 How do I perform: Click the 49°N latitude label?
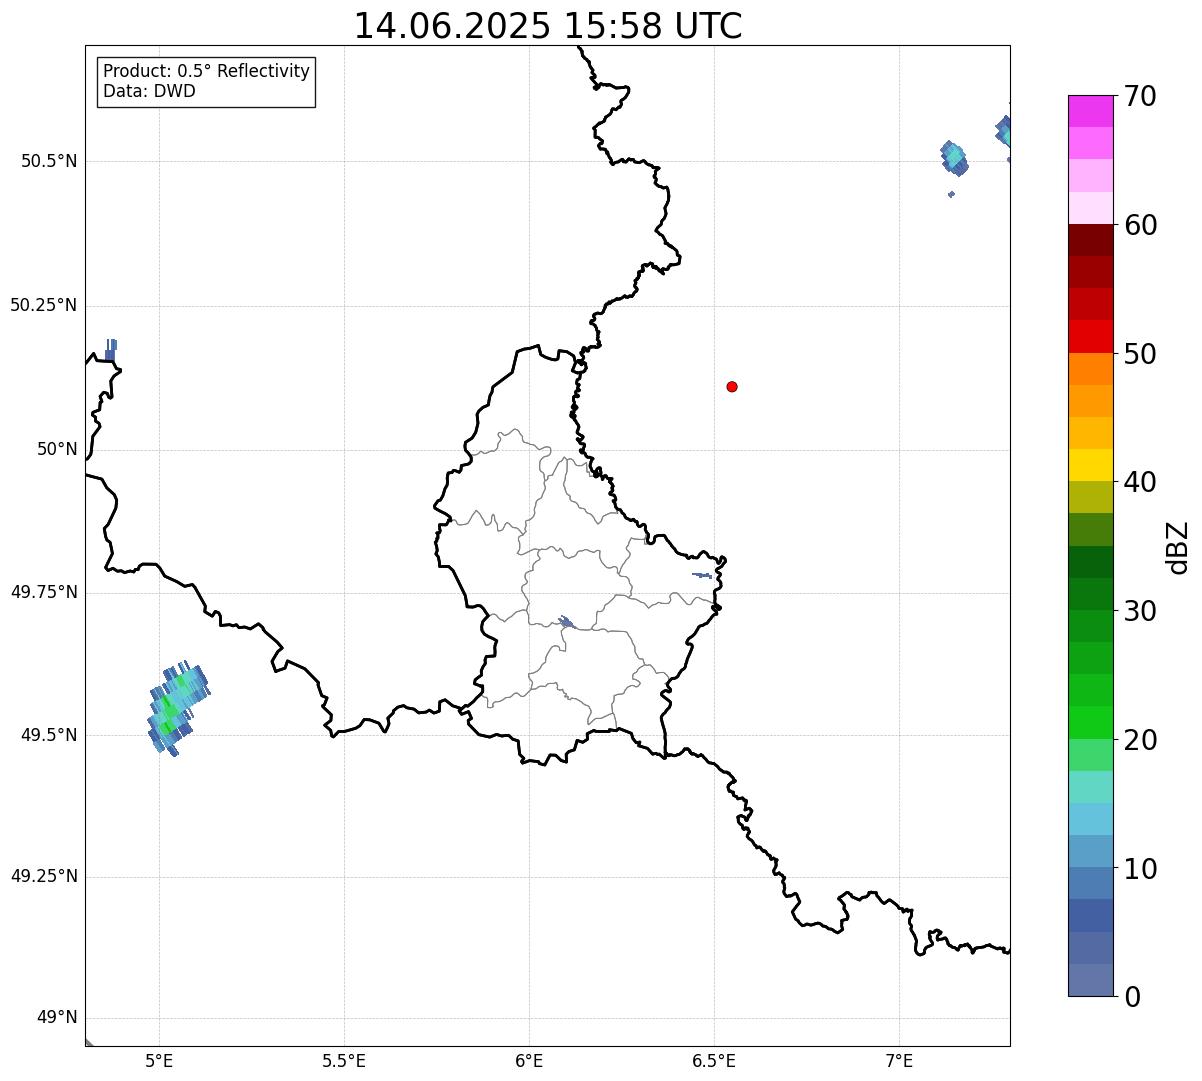[57, 1018]
